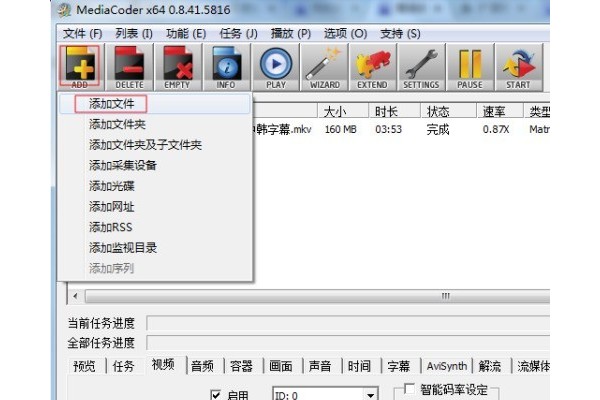
Task: Click the 03:53 duration cell
Action: pyautogui.click(x=388, y=129)
